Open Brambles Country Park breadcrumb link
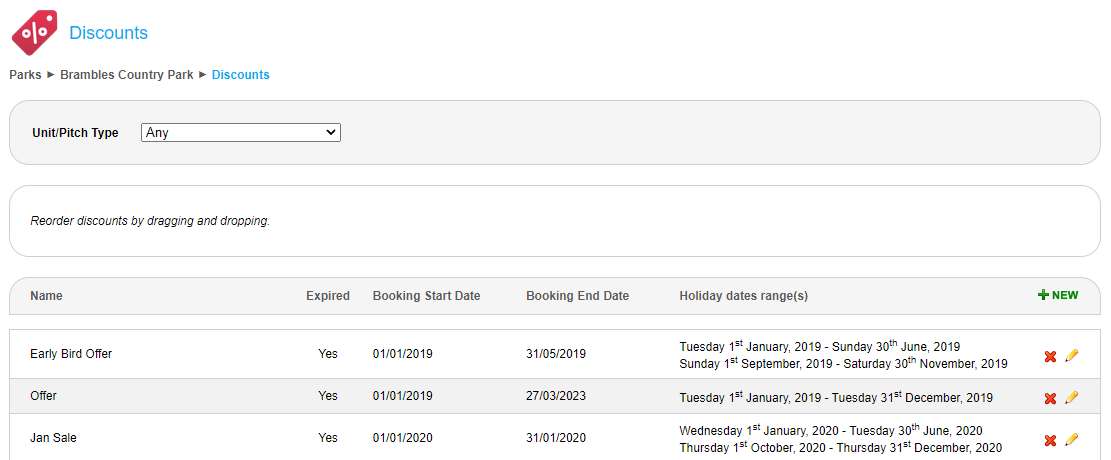 [127, 75]
